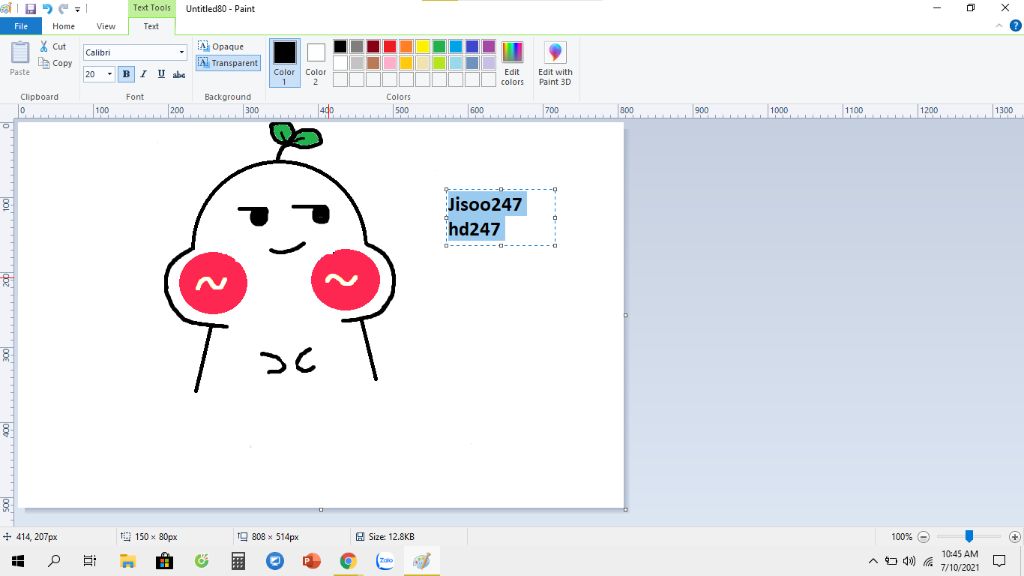This screenshot has width=1024, height=576.
Task: Click Edit with Paint 3D
Action: pos(555,63)
